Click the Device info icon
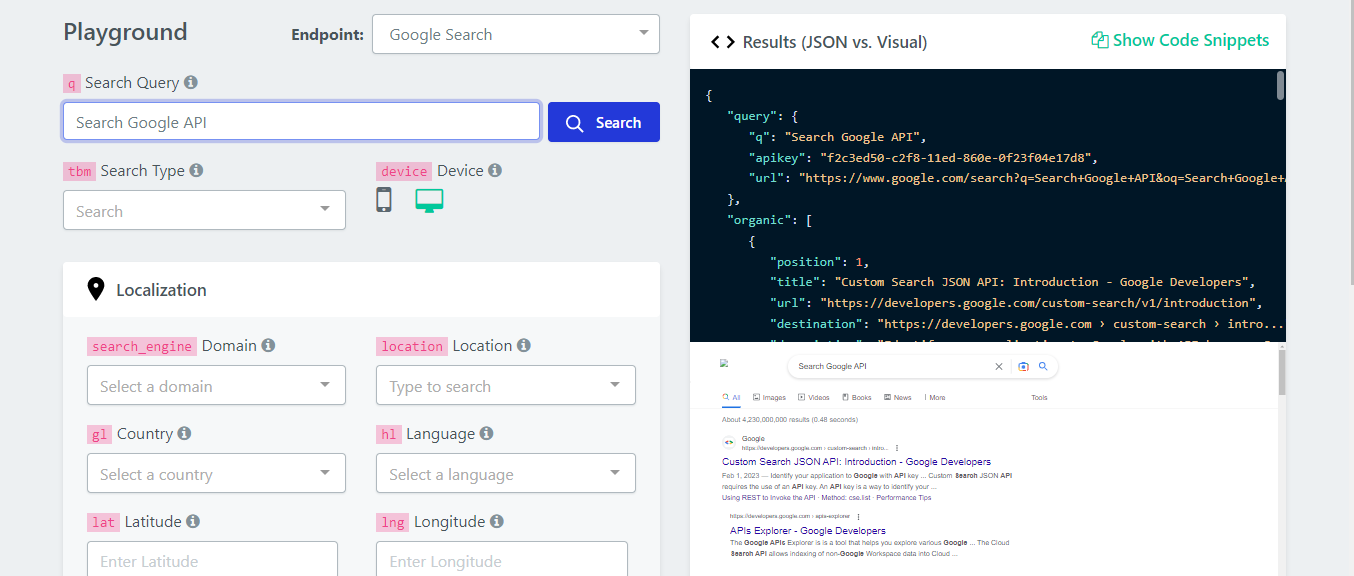1354x576 pixels. (x=495, y=171)
